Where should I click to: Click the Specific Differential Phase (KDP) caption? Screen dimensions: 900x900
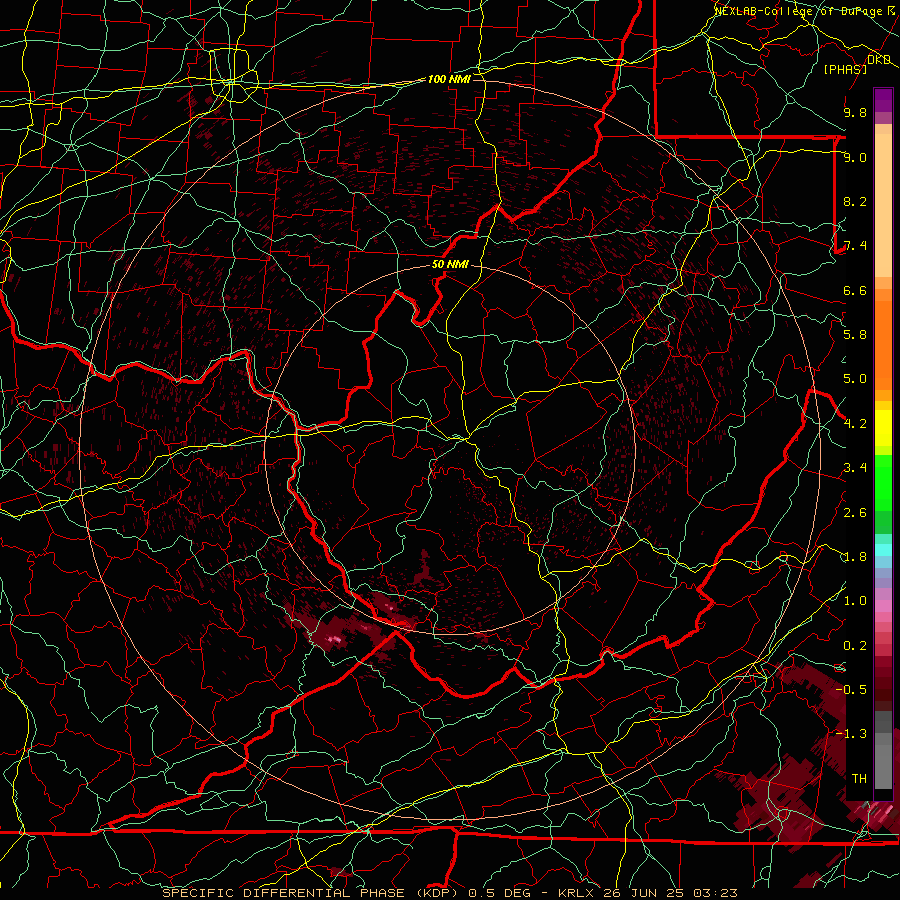[311, 893]
